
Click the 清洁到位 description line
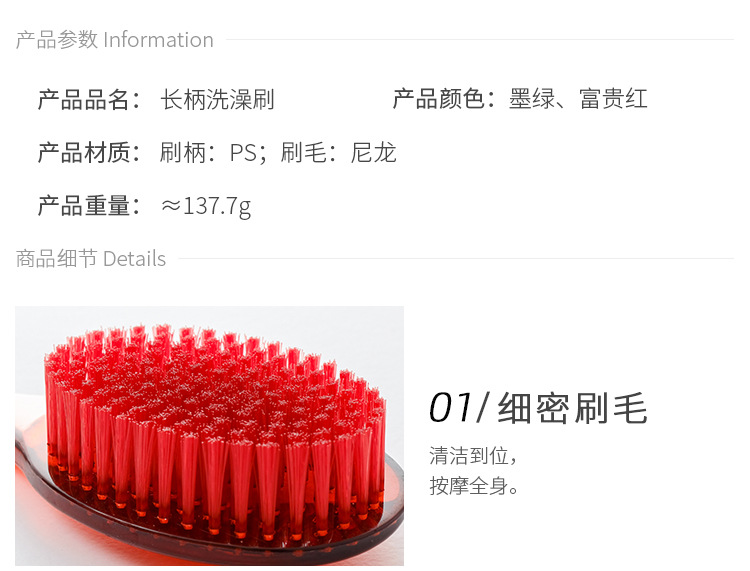473,455
